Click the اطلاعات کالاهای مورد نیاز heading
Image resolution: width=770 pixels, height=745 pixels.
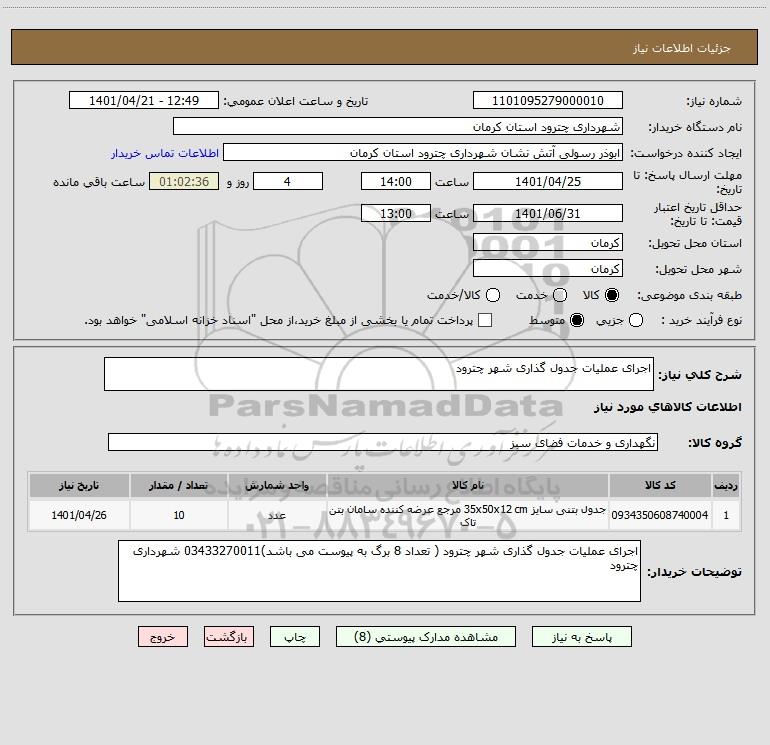tap(667, 407)
